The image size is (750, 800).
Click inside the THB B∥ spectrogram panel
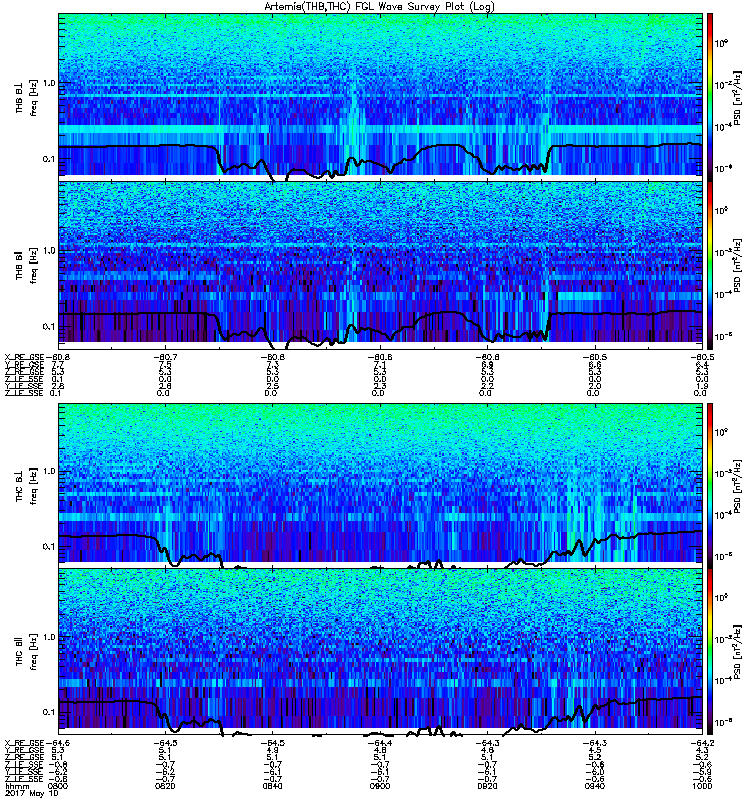(381, 265)
